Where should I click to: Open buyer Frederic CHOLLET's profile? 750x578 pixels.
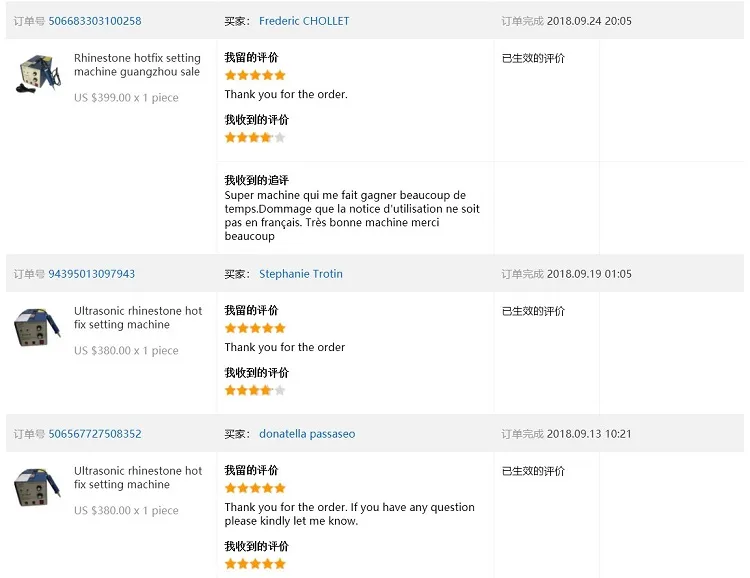[304, 21]
